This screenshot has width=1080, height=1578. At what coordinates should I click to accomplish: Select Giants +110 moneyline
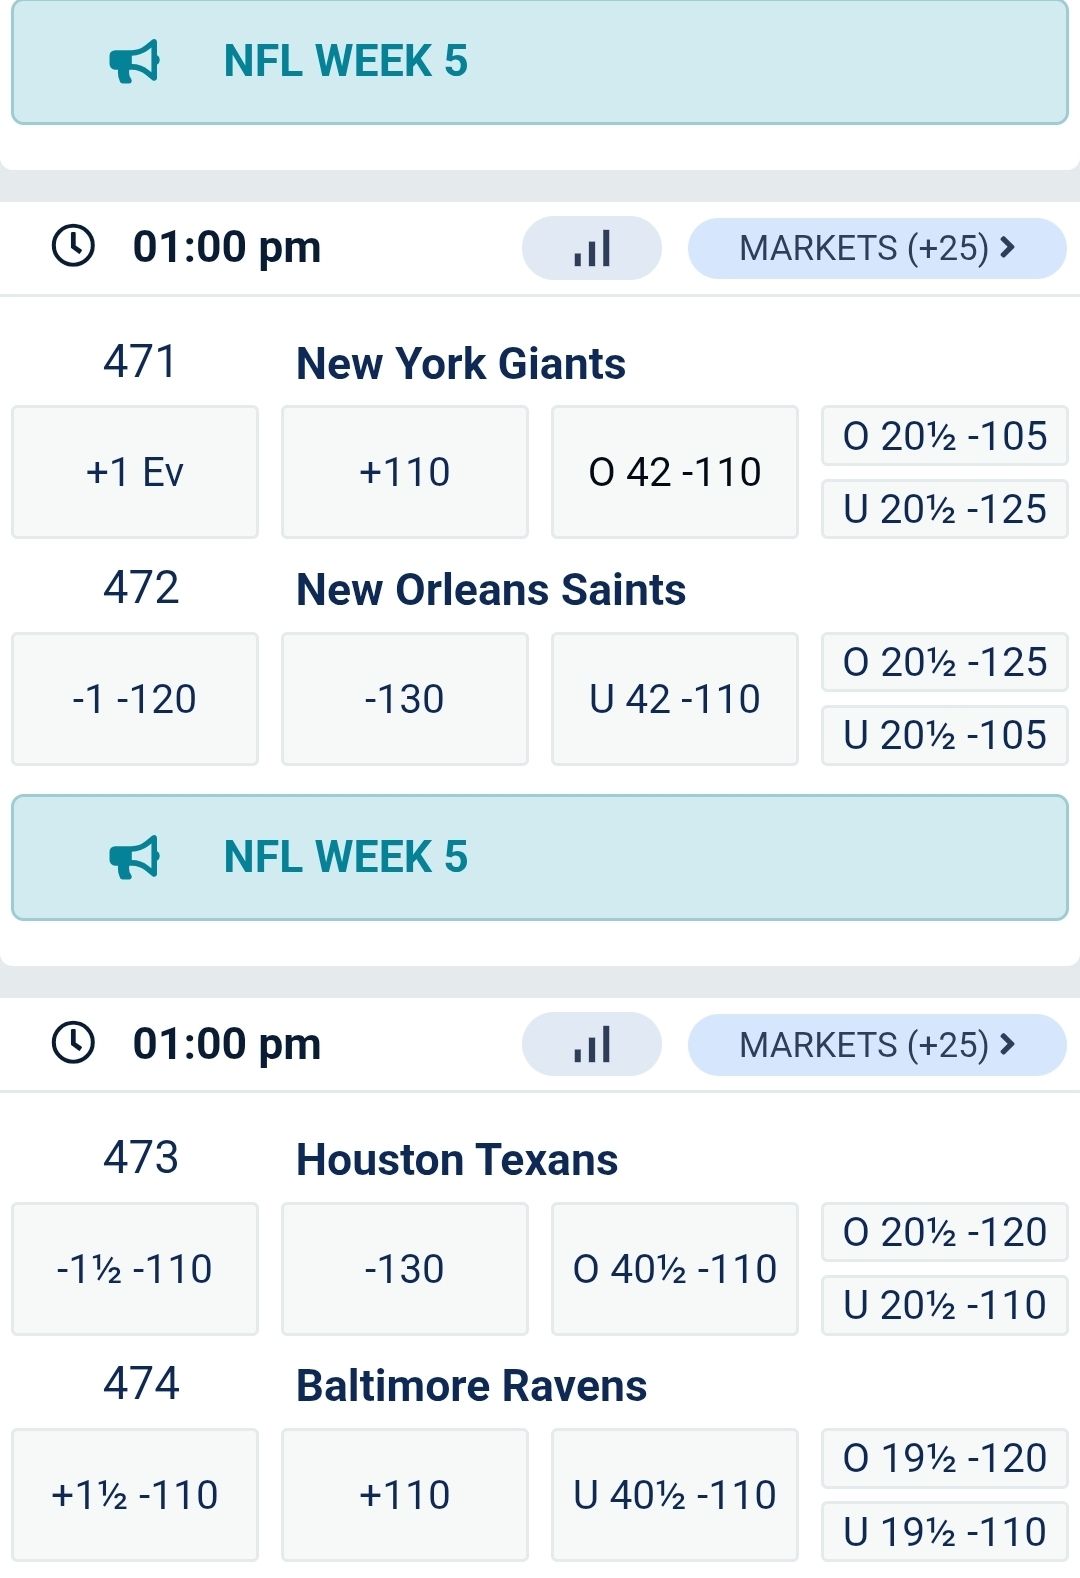pyautogui.click(x=404, y=472)
